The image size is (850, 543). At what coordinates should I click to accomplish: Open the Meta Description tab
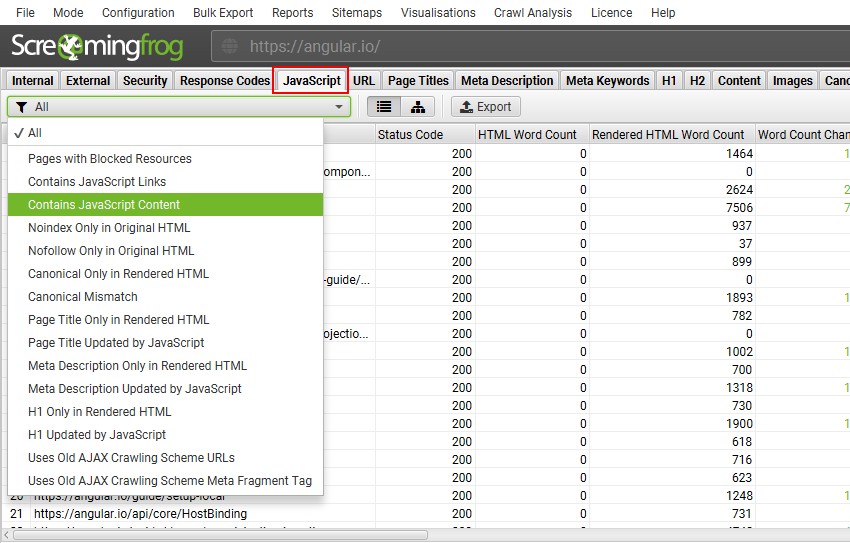(x=507, y=81)
